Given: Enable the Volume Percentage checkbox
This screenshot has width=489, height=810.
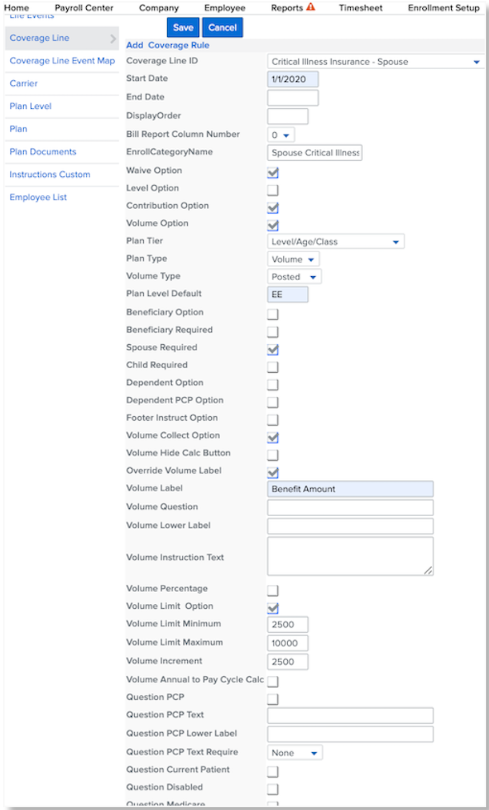Looking at the screenshot, I should [273, 590].
